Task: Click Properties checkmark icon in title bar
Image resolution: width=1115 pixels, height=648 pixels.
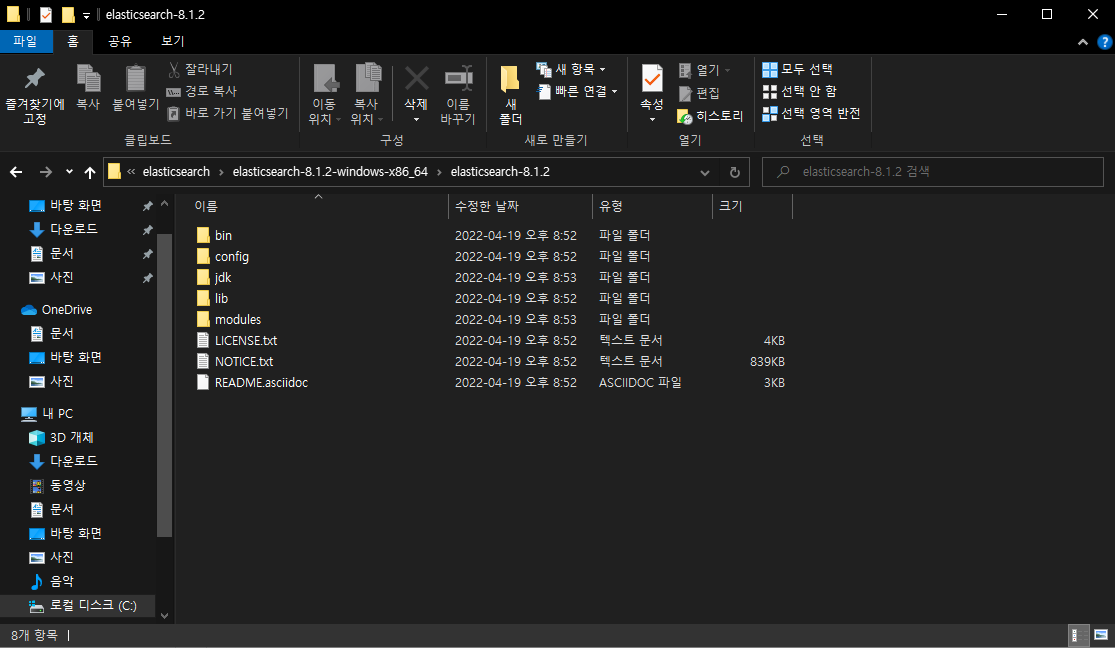Action: 46,14
